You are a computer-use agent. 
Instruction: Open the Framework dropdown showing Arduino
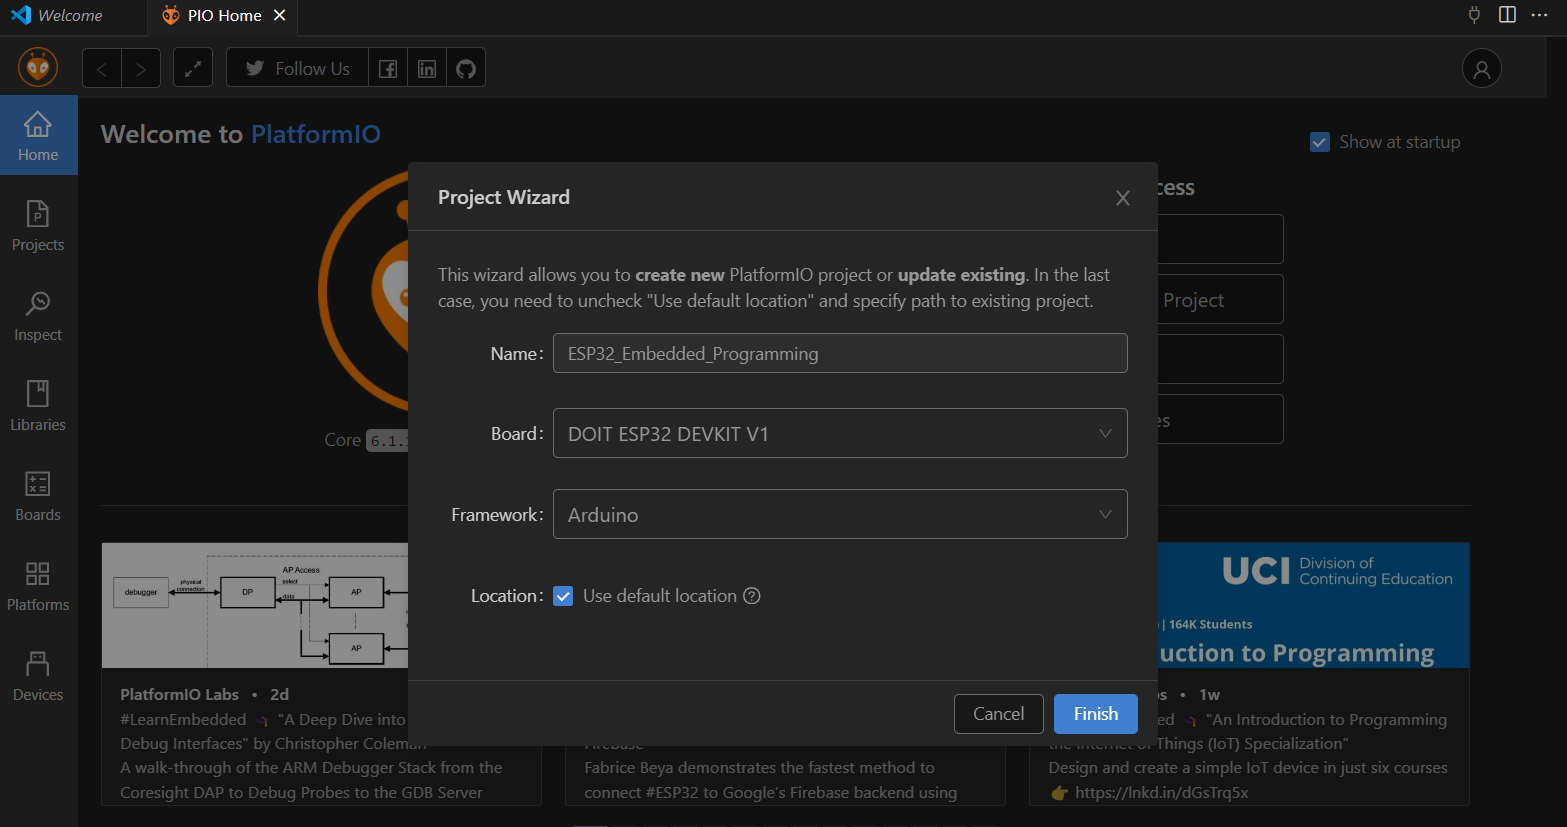click(840, 514)
